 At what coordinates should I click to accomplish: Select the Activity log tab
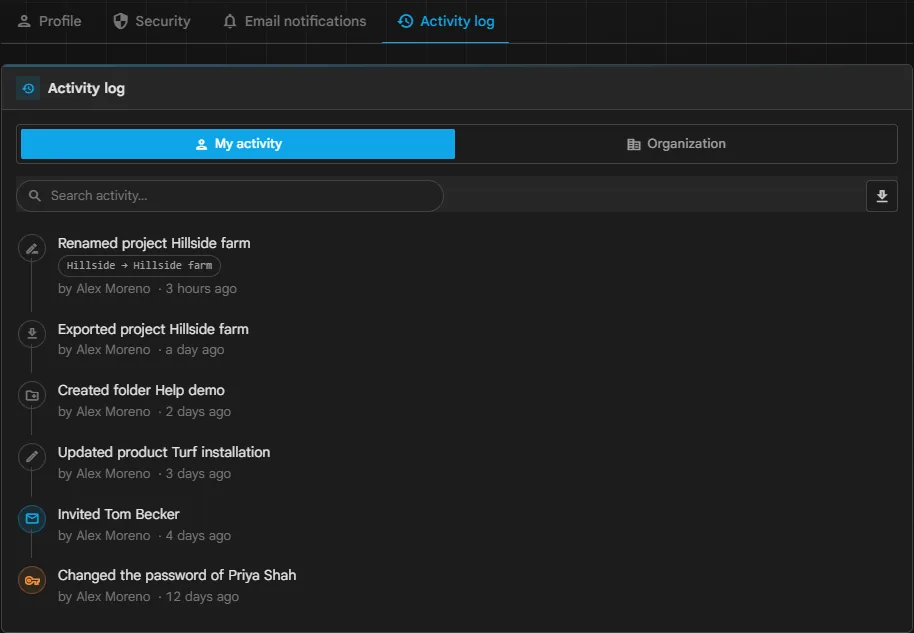point(445,22)
